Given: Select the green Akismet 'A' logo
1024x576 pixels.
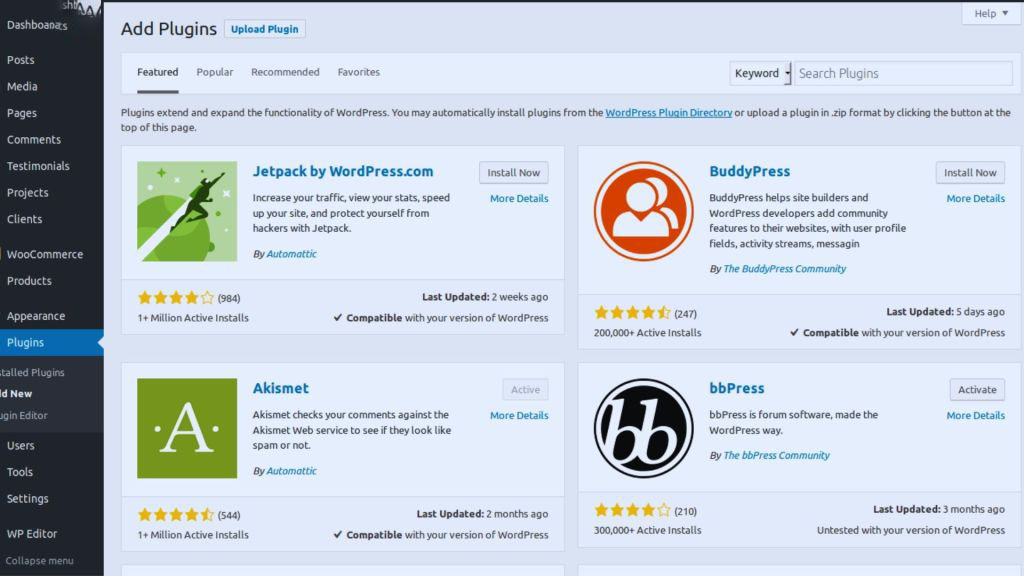Looking at the screenshot, I should click(187, 428).
